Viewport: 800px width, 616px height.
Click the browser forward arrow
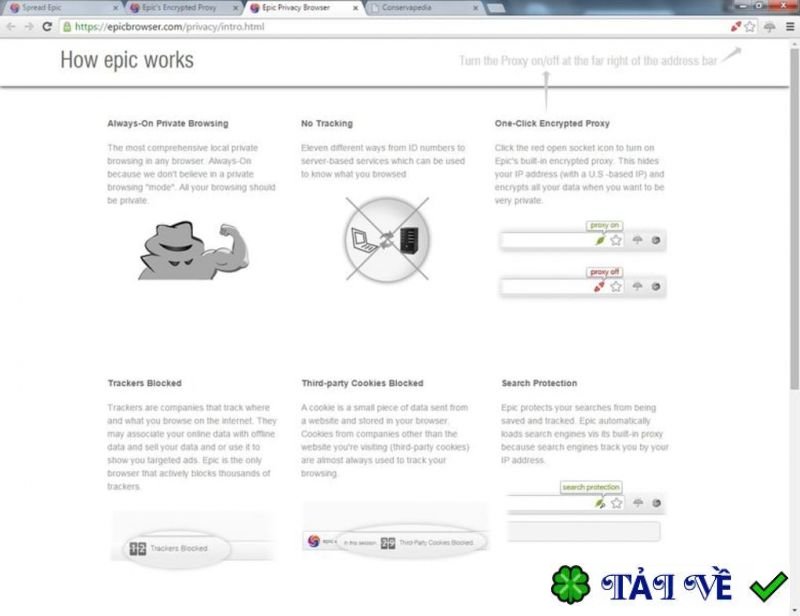[x=29, y=27]
